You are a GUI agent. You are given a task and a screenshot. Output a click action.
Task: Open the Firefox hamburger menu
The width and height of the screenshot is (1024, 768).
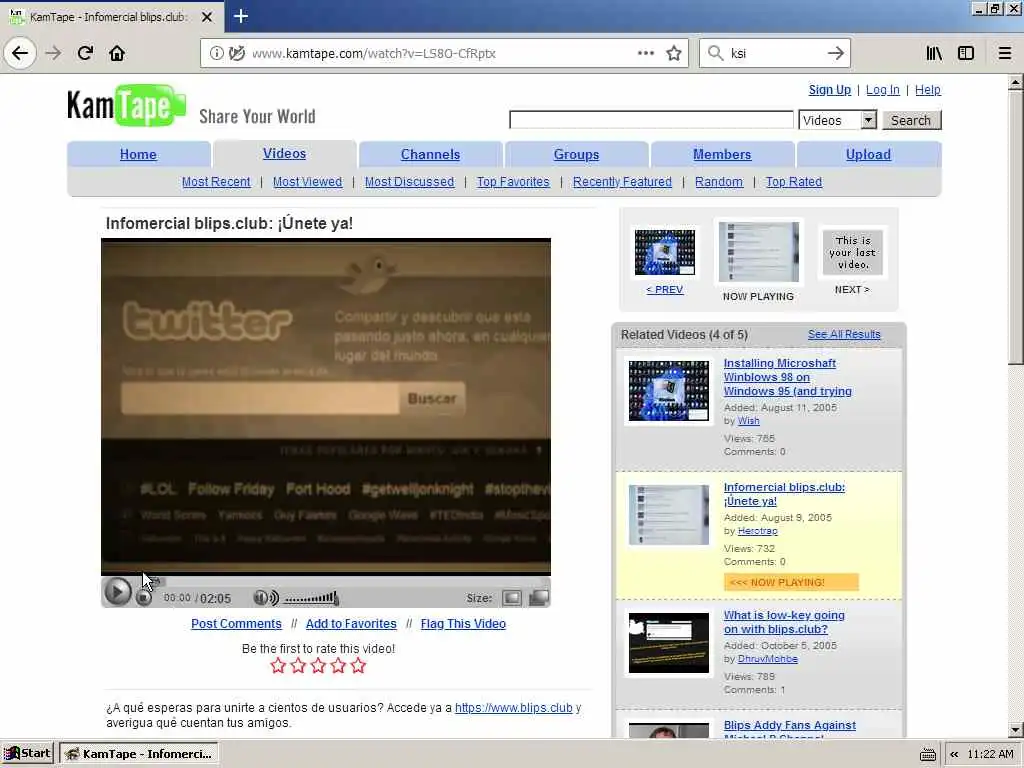tap(1005, 53)
